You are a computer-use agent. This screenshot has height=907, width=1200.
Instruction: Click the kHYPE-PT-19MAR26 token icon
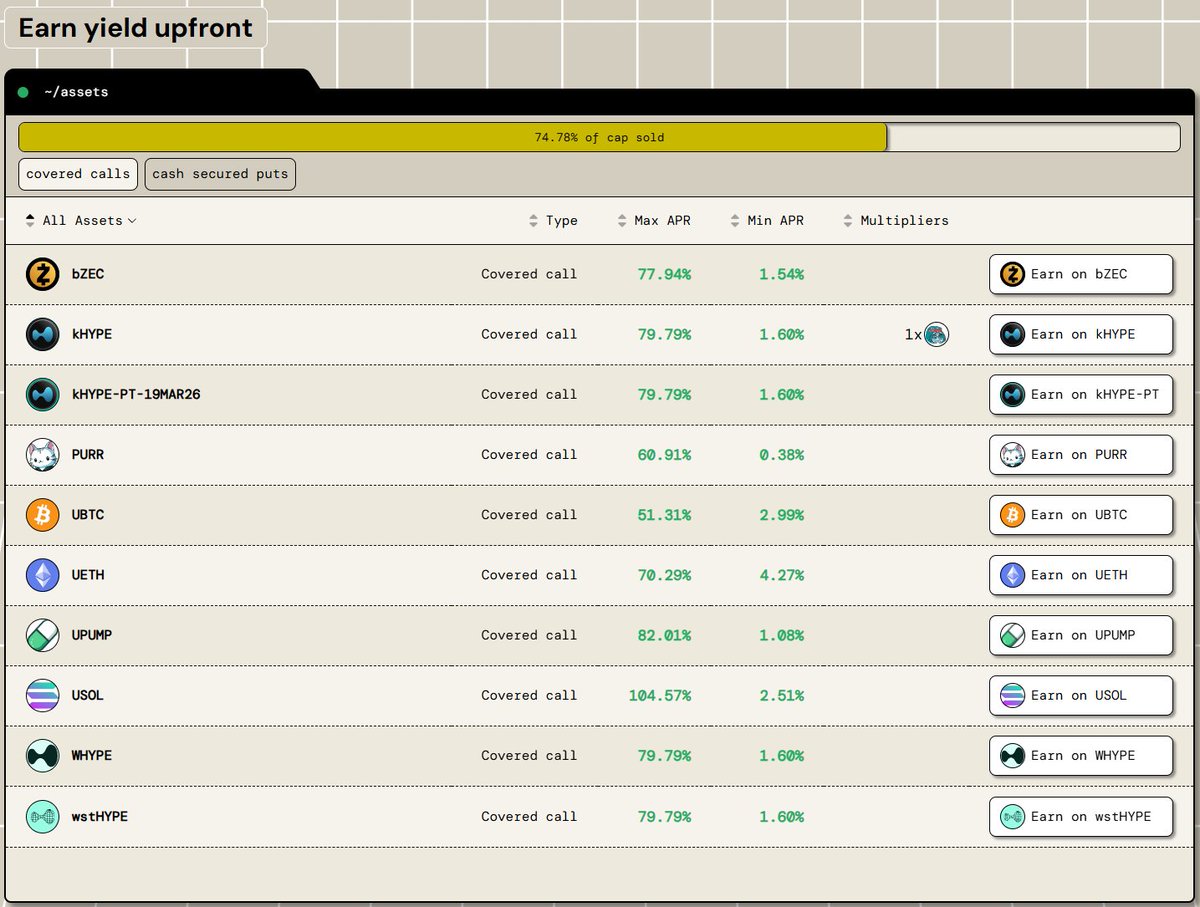tap(43, 394)
